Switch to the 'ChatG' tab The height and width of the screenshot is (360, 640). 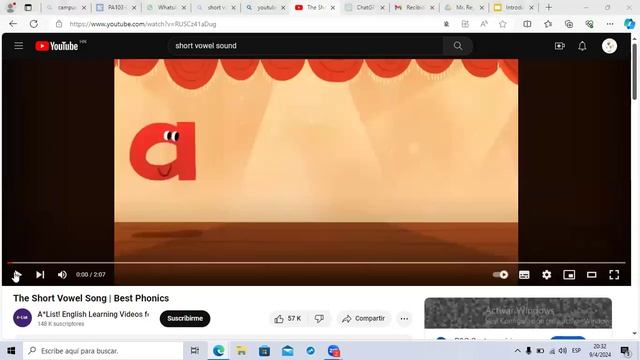click(x=364, y=7)
